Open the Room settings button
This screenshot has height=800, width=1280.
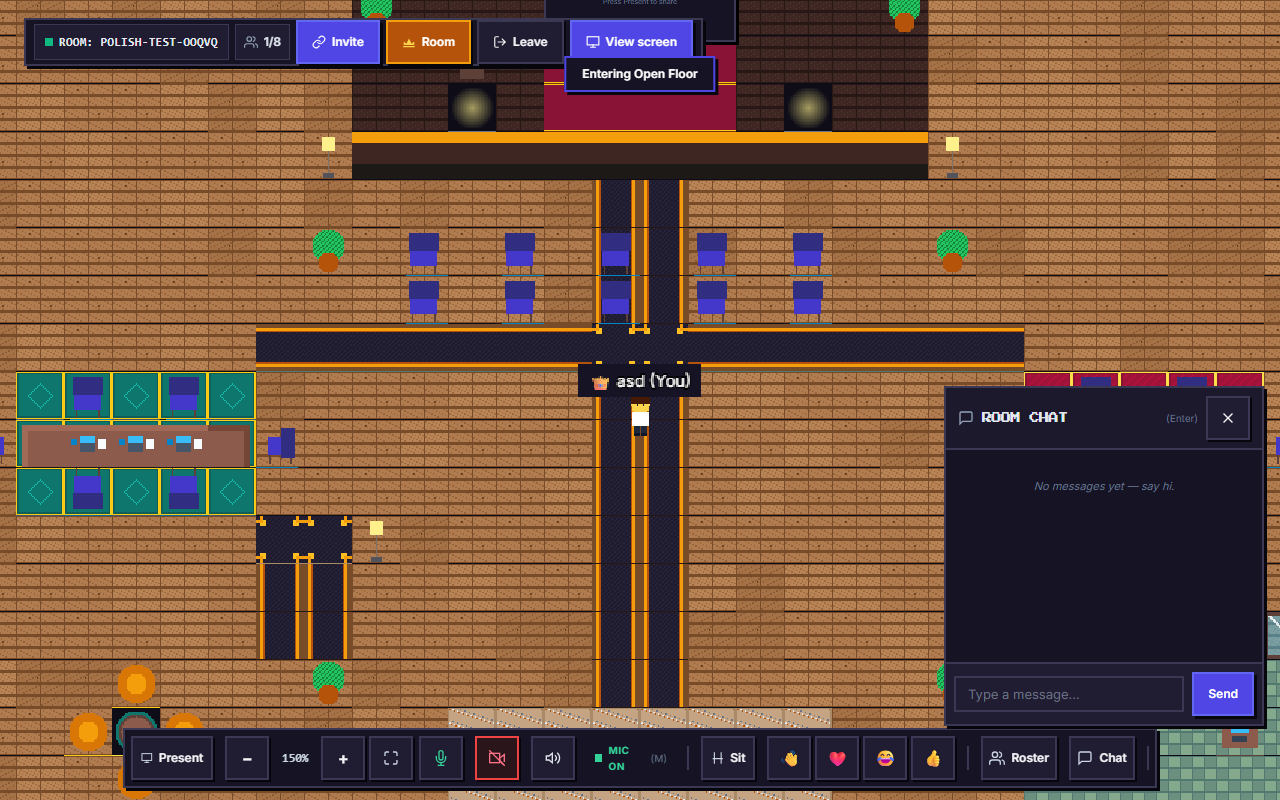pos(428,42)
